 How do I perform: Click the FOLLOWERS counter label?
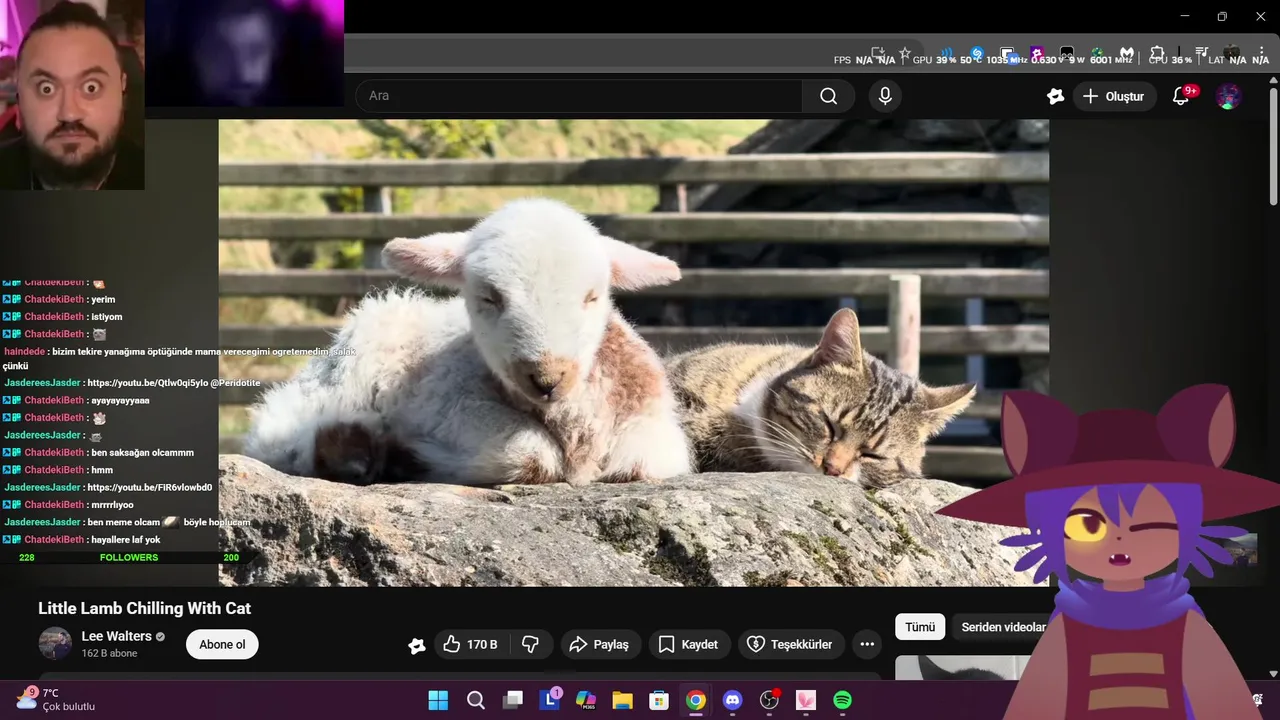pyautogui.click(x=129, y=557)
